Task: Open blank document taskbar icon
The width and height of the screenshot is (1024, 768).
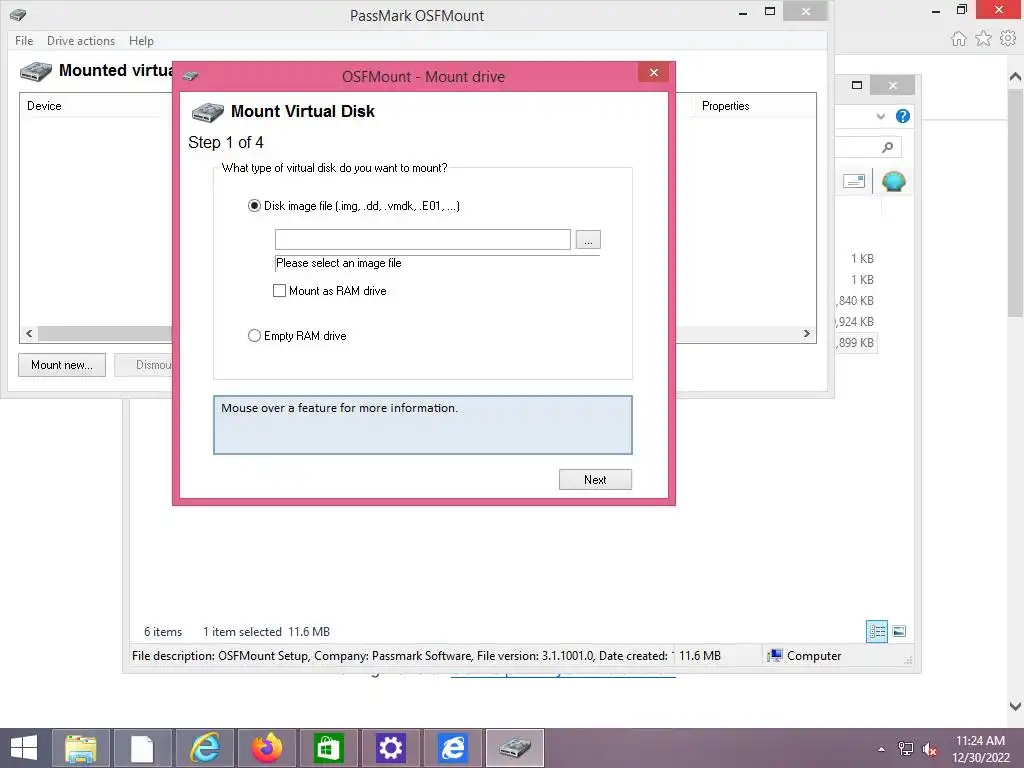Action: 142,748
